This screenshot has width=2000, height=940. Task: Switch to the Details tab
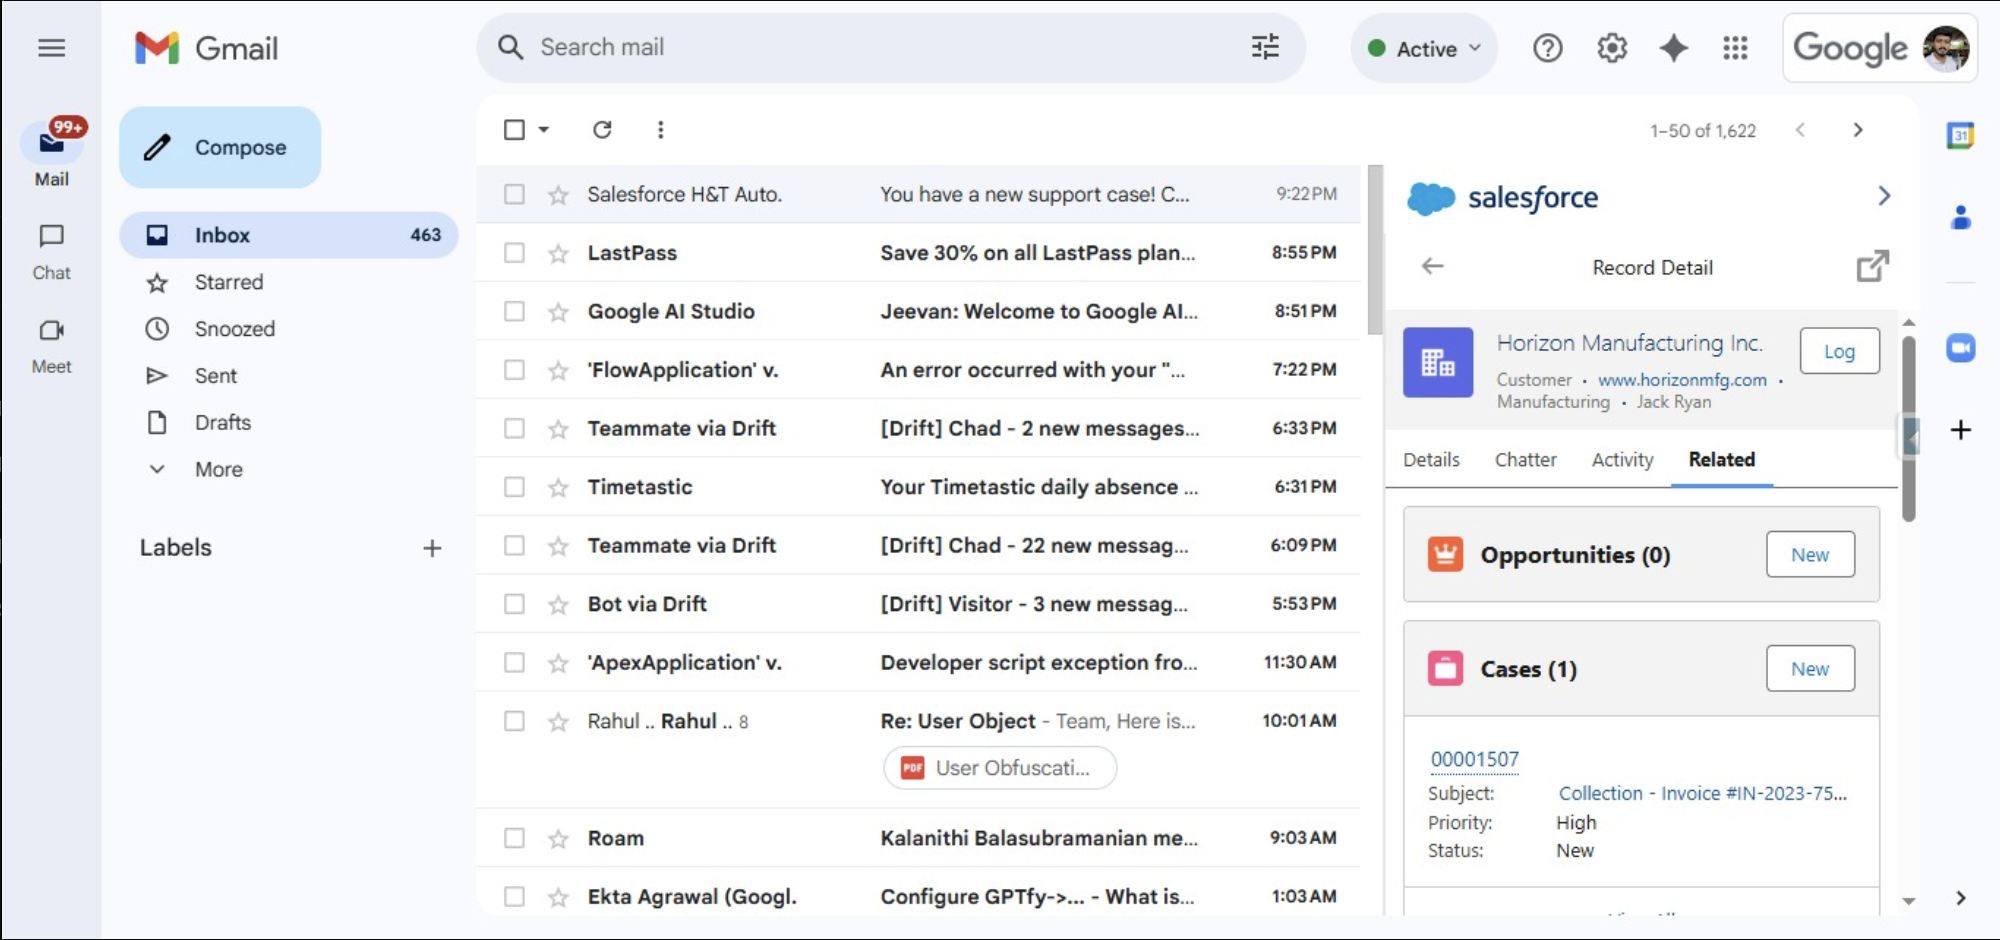coord(1431,459)
